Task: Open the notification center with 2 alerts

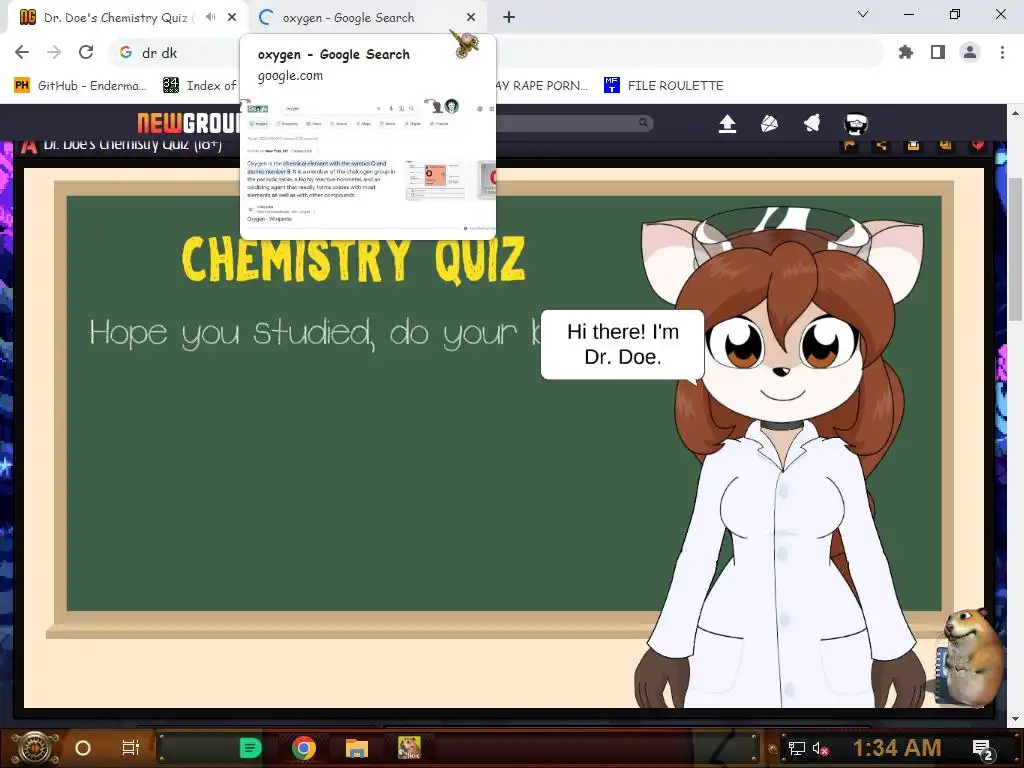Action: tap(983, 749)
